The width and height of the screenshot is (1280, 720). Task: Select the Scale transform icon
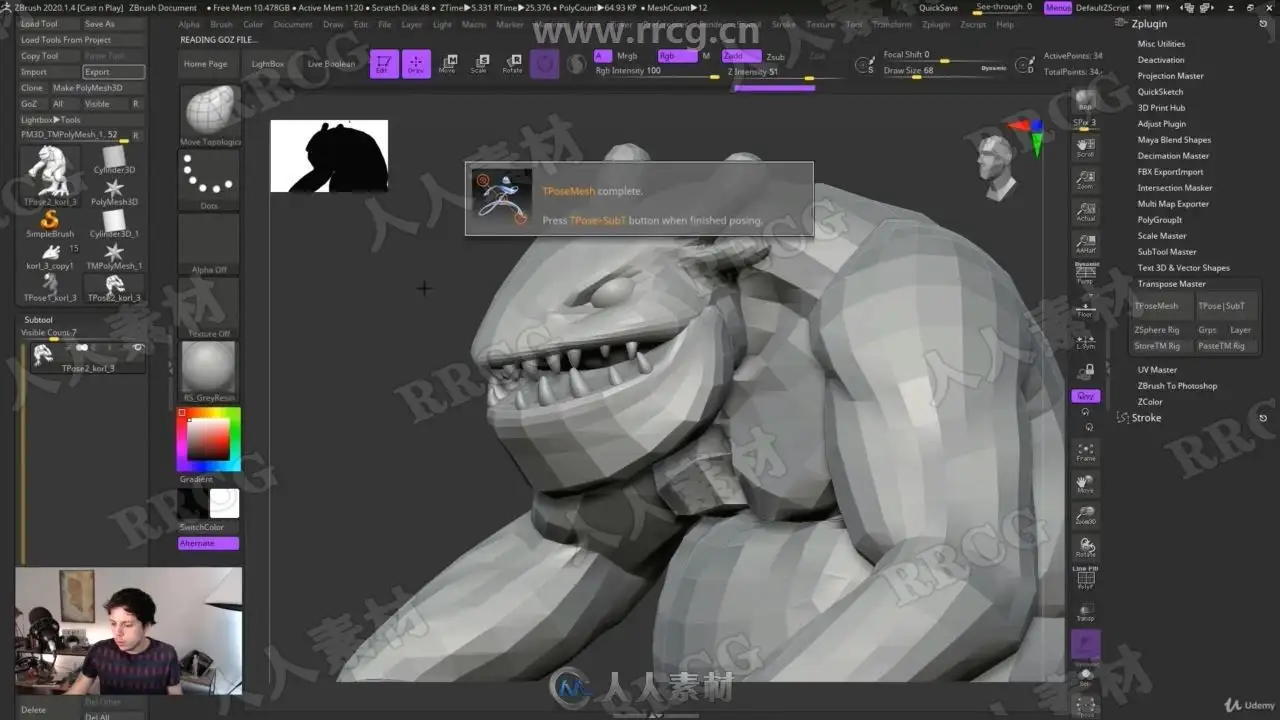480,64
